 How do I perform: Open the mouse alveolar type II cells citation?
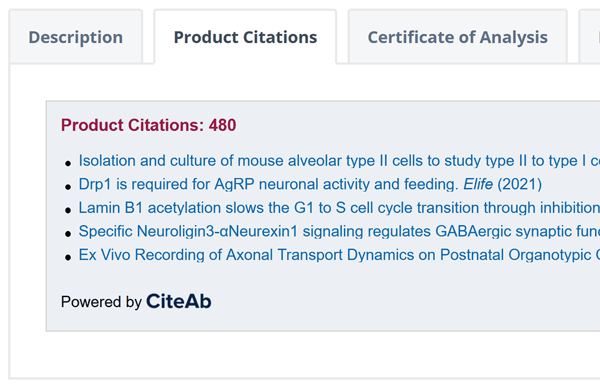click(x=339, y=161)
